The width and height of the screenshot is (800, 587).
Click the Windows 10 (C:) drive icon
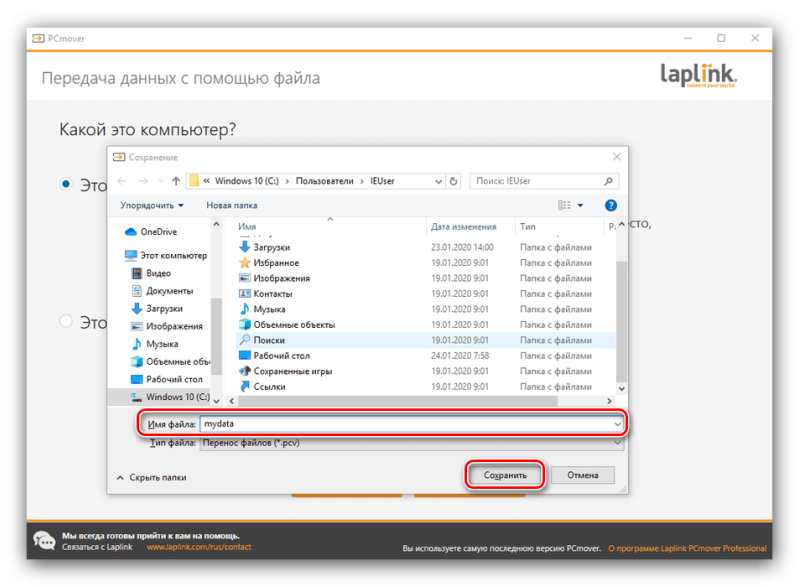(x=136, y=397)
